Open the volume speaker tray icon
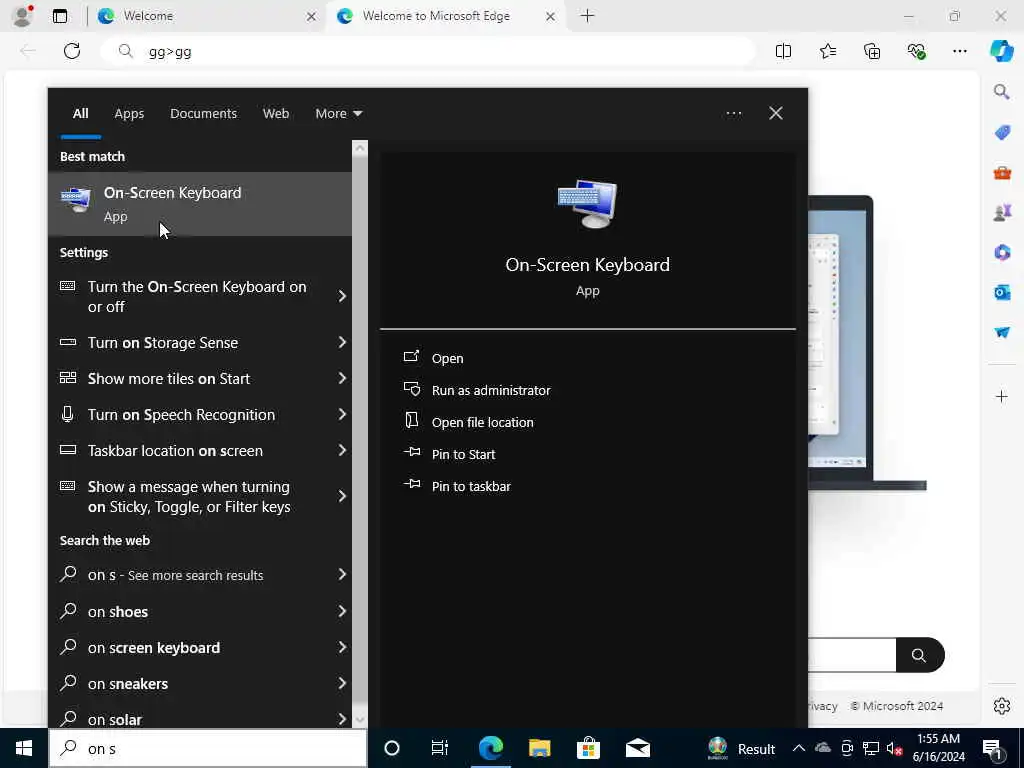Screen dimensions: 1024x768 (x=894, y=748)
